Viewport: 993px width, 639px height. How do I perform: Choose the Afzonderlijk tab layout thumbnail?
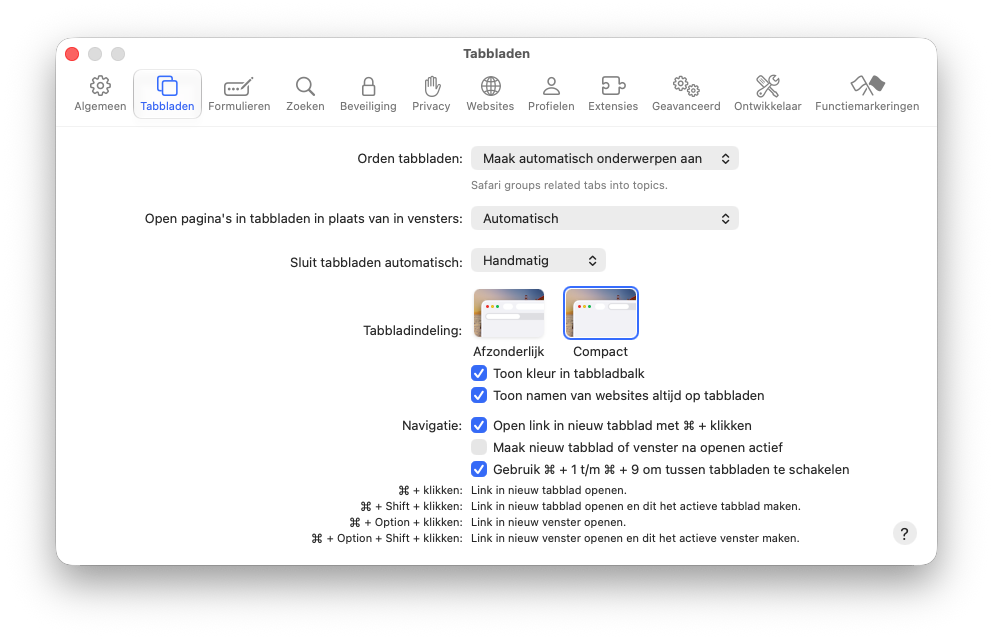tap(509, 313)
